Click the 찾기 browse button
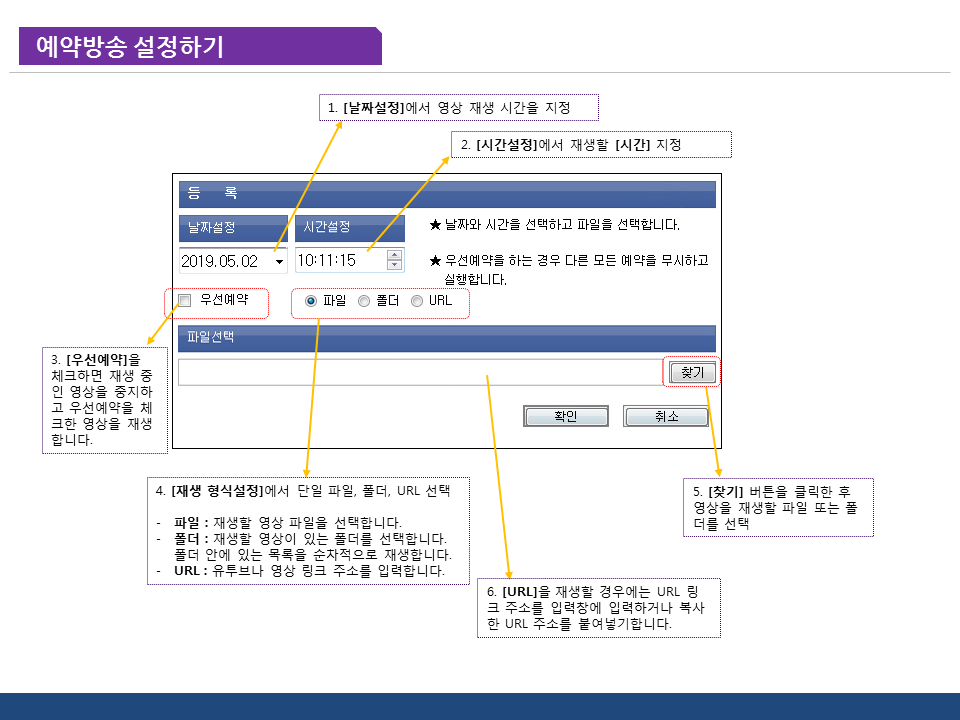 692,372
